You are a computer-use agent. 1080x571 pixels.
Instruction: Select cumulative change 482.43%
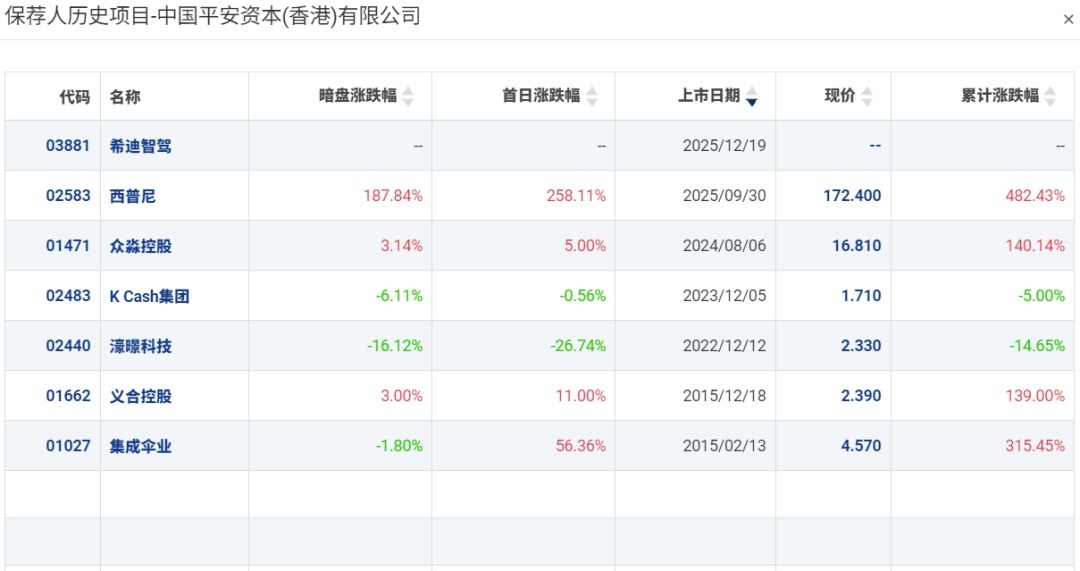1035,196
